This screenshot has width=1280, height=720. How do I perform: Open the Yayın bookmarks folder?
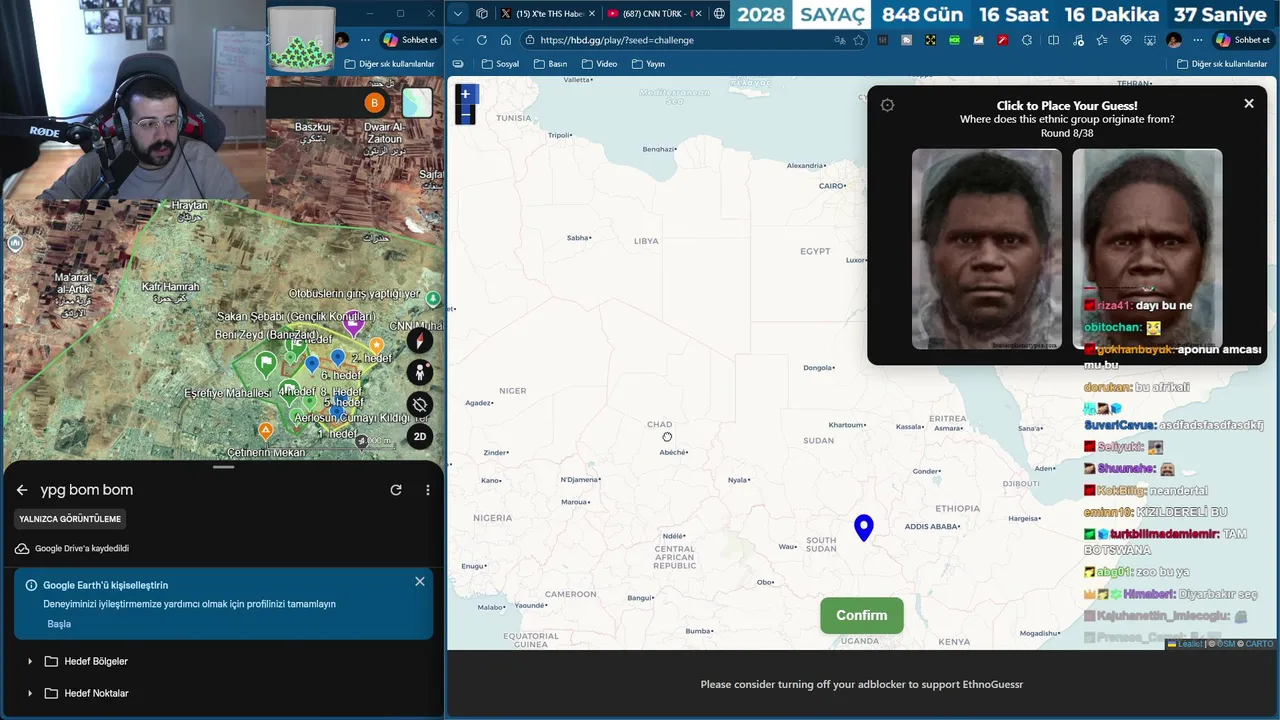pyautogui.click(x=648, y=64)
